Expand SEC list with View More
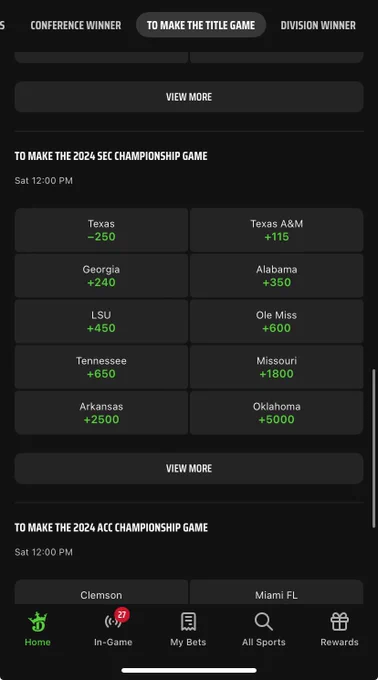The height and width of the screenshot is (680, 378). [189, 468]
